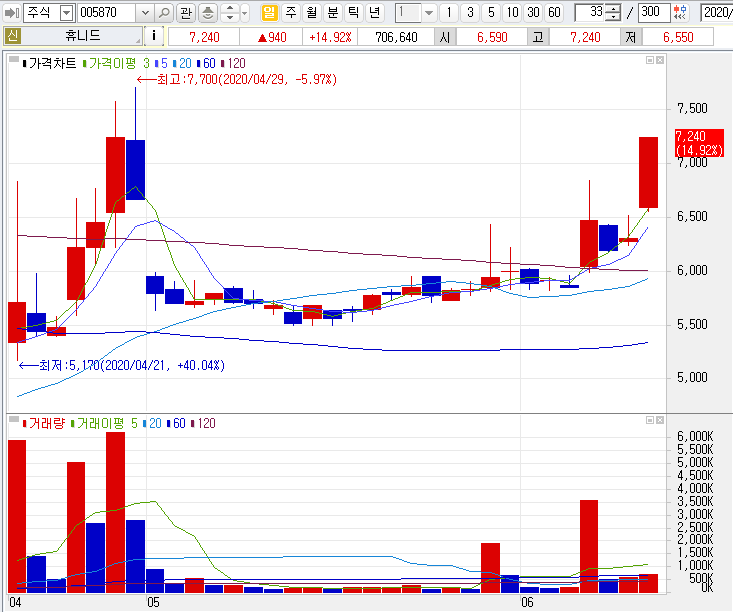Select the 일 daily chart period
The width and height of the screenshot is (733, 612).
point(269,12)
